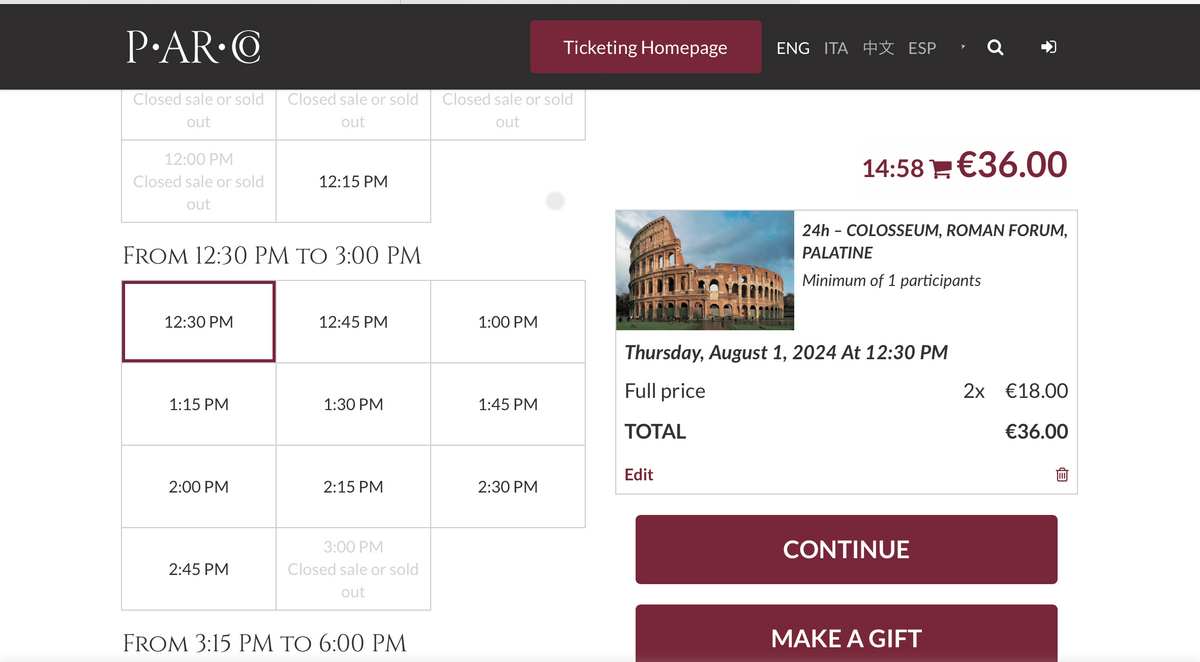Select the 12:15 PM time slot
The height and width of the screenshot is (662, 1200).
click(x=353, y=181)
